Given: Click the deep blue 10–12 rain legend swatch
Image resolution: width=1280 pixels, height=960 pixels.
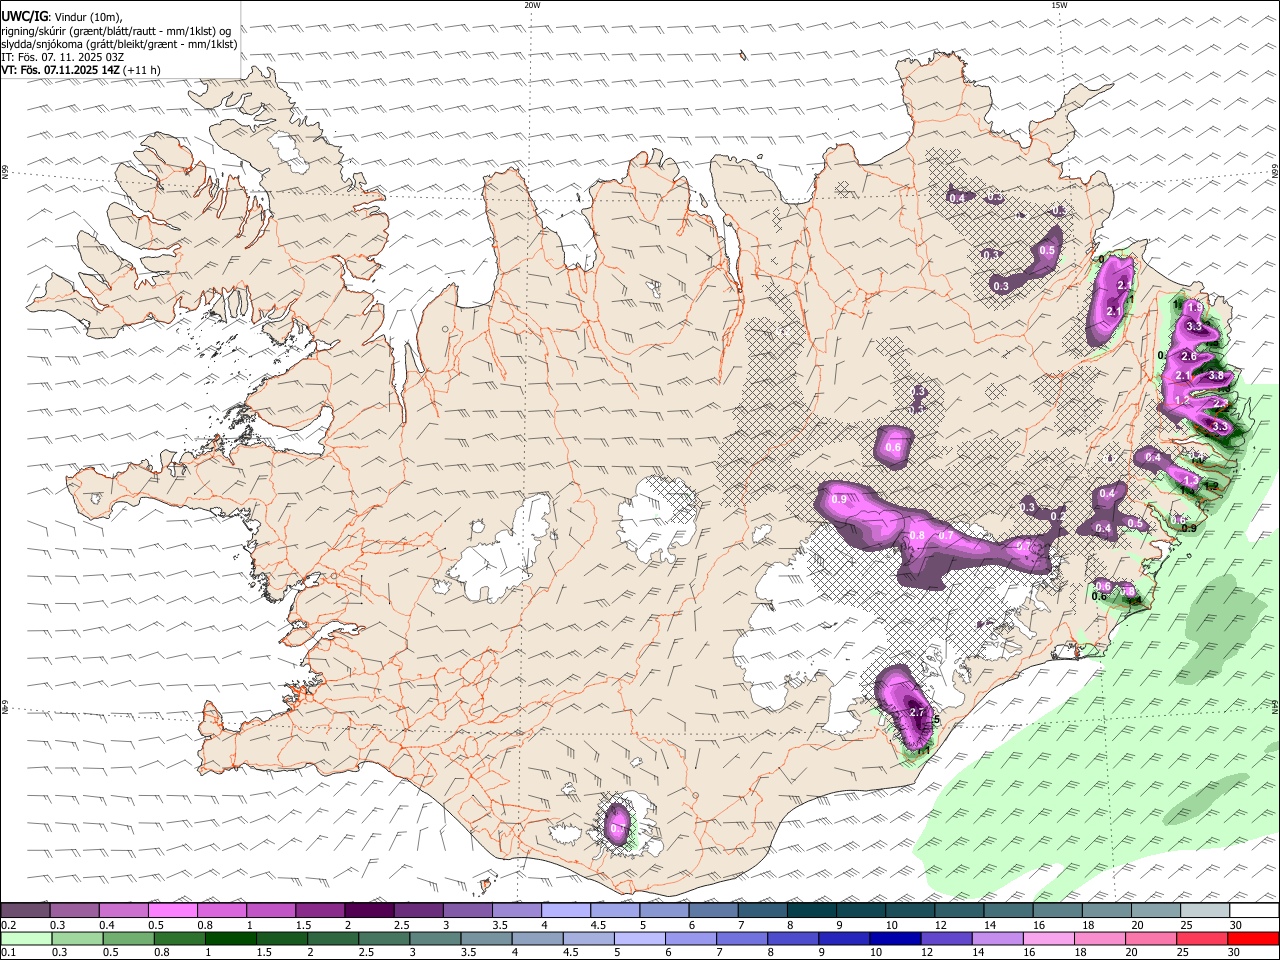Looking at the screenshot, I should (x=895, y=938).
